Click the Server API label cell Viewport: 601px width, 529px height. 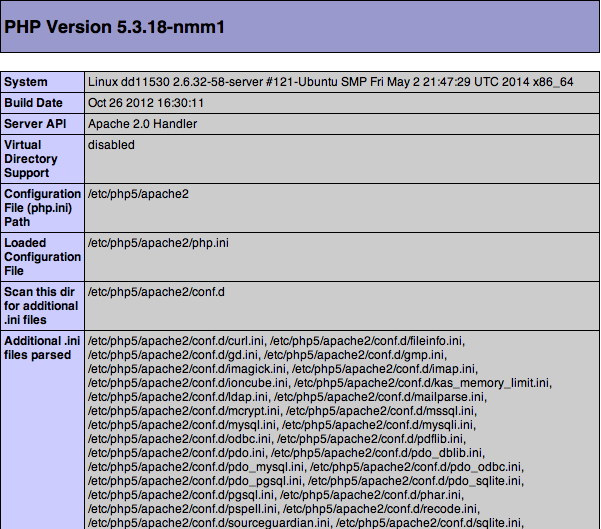tap(35, 124)
